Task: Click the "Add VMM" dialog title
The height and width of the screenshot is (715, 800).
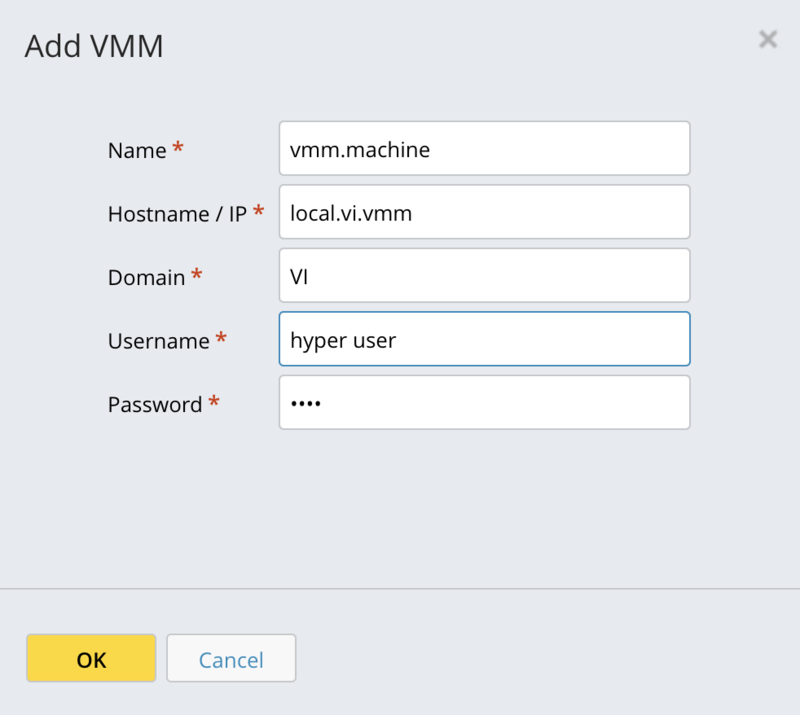Action: 94,46
